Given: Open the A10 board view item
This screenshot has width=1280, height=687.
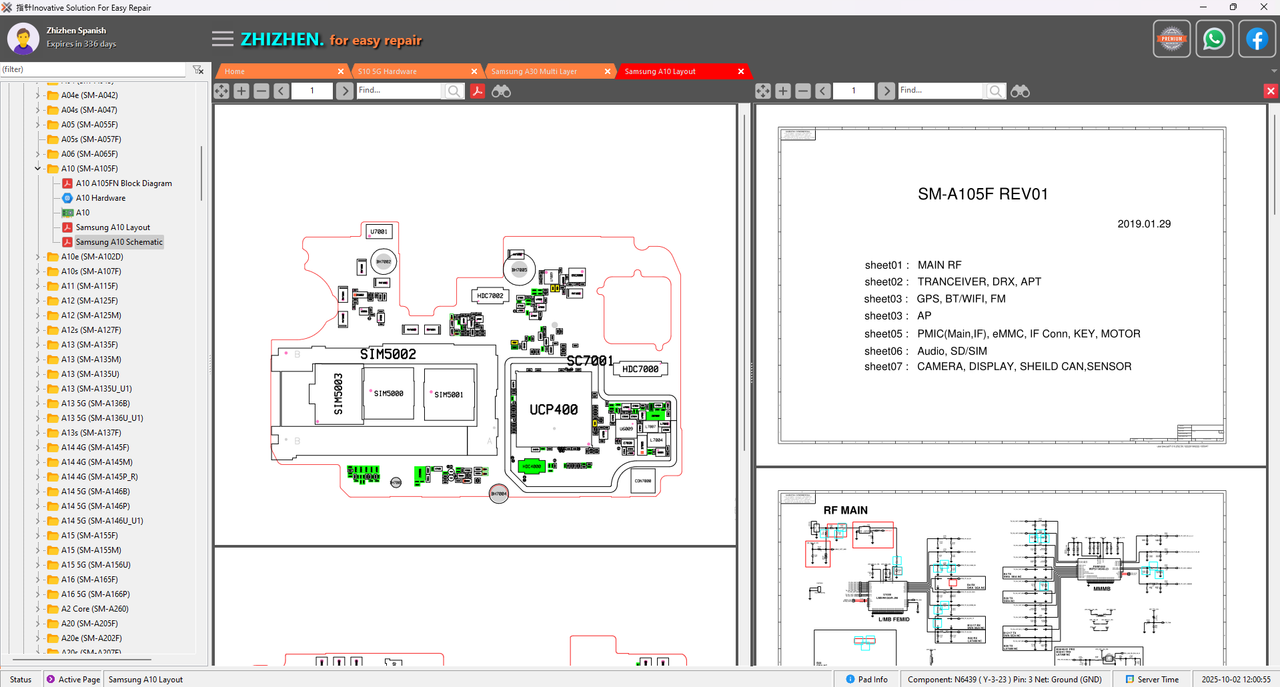Looking at the screenshot, I should (x=83, y=213).
